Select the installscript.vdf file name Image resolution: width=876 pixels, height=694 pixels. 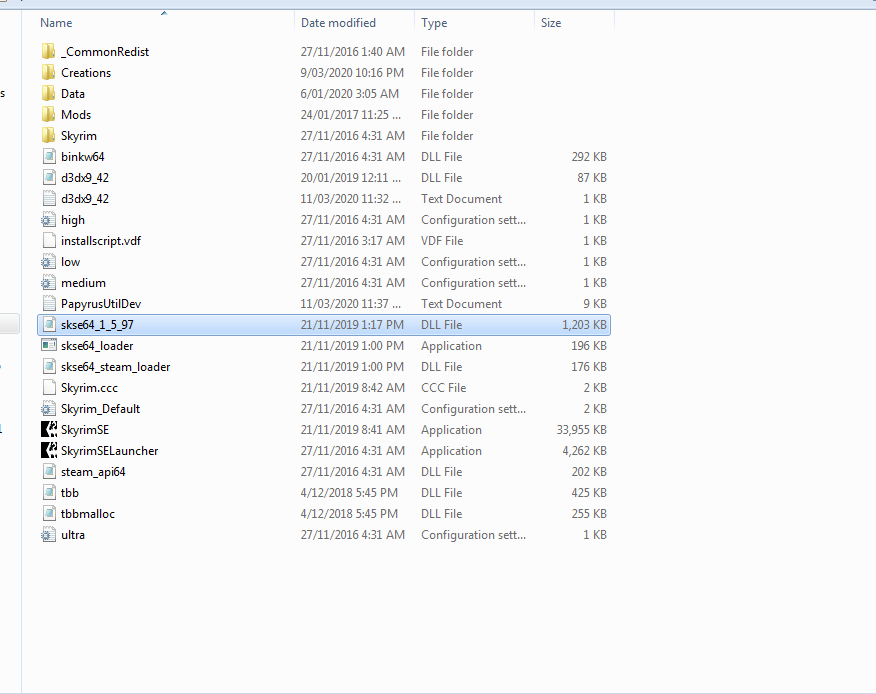(101, 241)
